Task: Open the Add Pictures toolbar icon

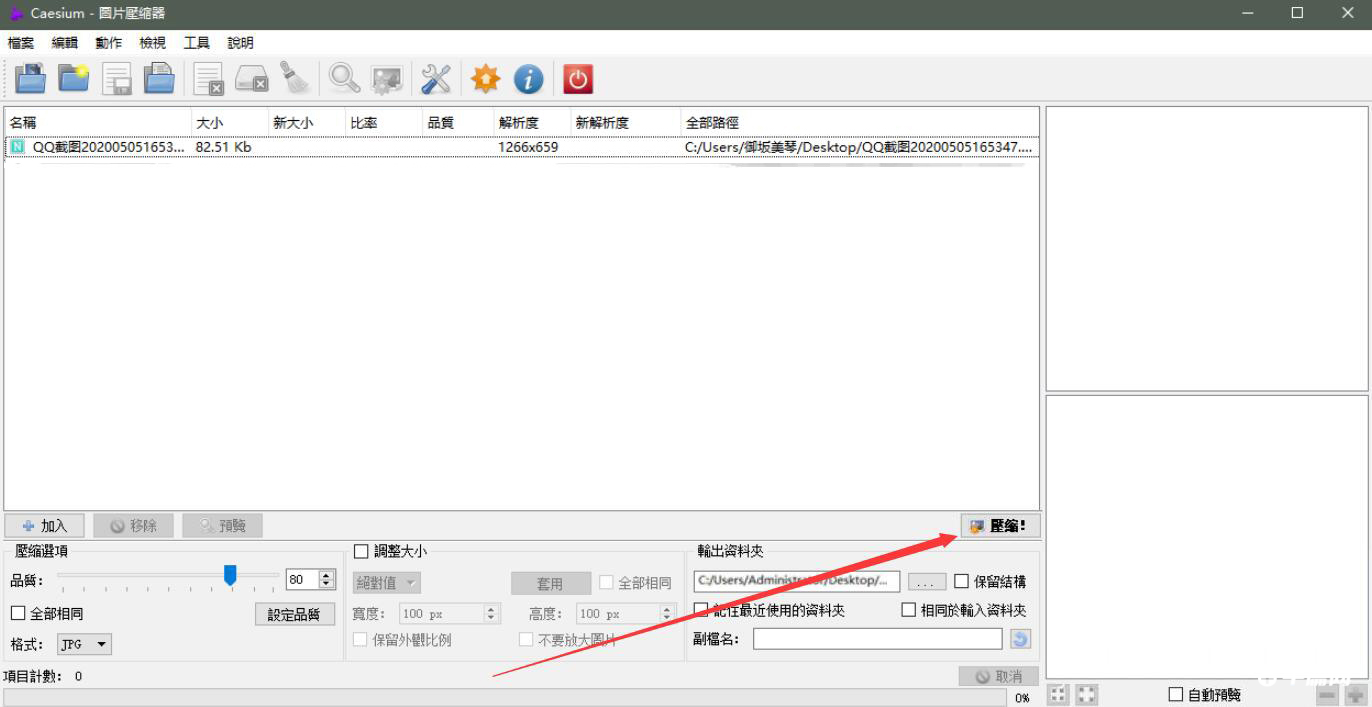Action: click(31, 78)
